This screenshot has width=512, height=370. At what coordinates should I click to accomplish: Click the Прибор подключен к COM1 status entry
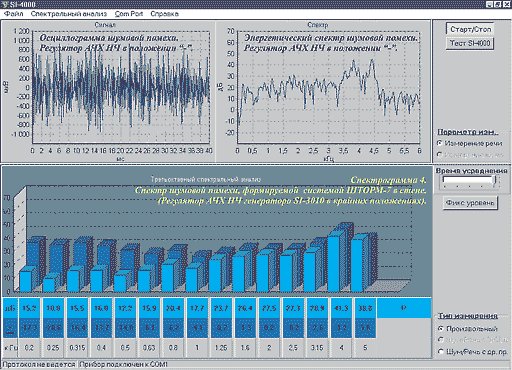click(x=124, y=364)
